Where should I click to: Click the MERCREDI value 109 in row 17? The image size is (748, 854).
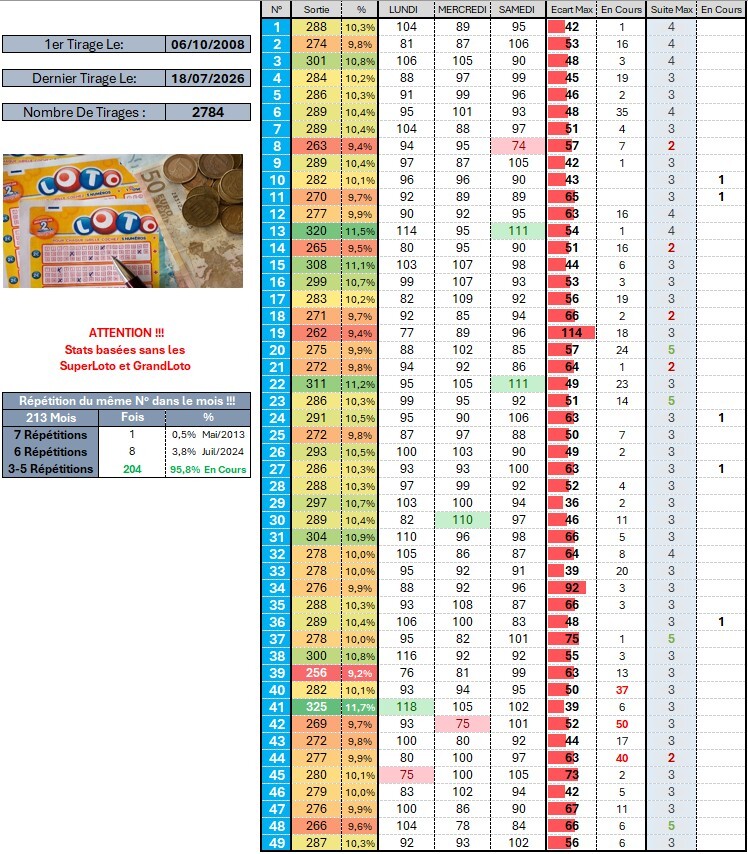[x=463, y=298]
